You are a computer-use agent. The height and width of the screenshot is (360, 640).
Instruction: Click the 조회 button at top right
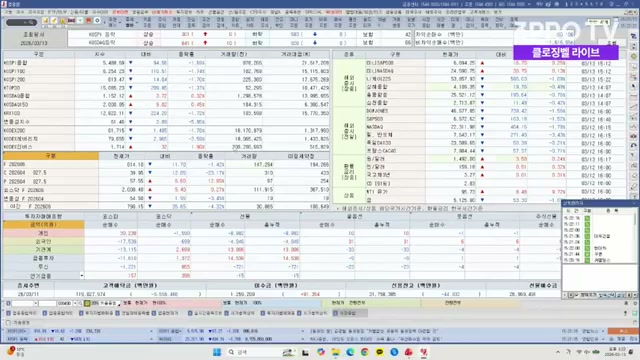click(x=611, y=42)
